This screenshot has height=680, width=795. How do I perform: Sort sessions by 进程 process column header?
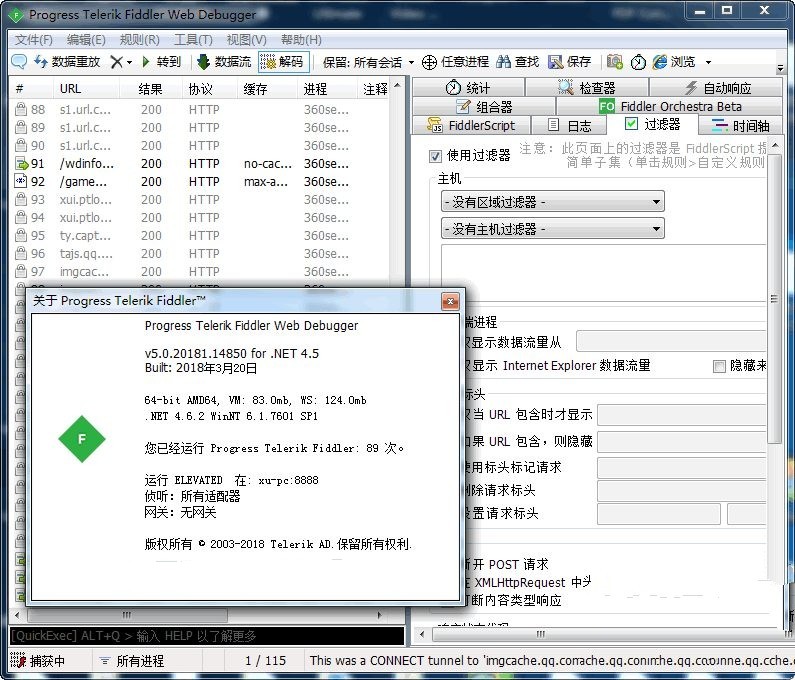[327, 89]
